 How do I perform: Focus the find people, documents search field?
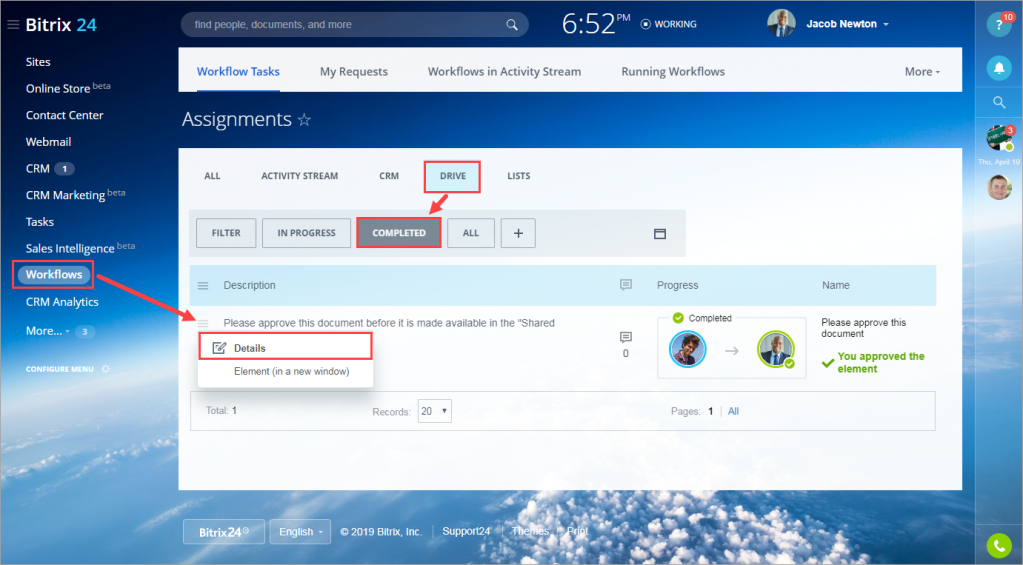[x=346, y=25]
